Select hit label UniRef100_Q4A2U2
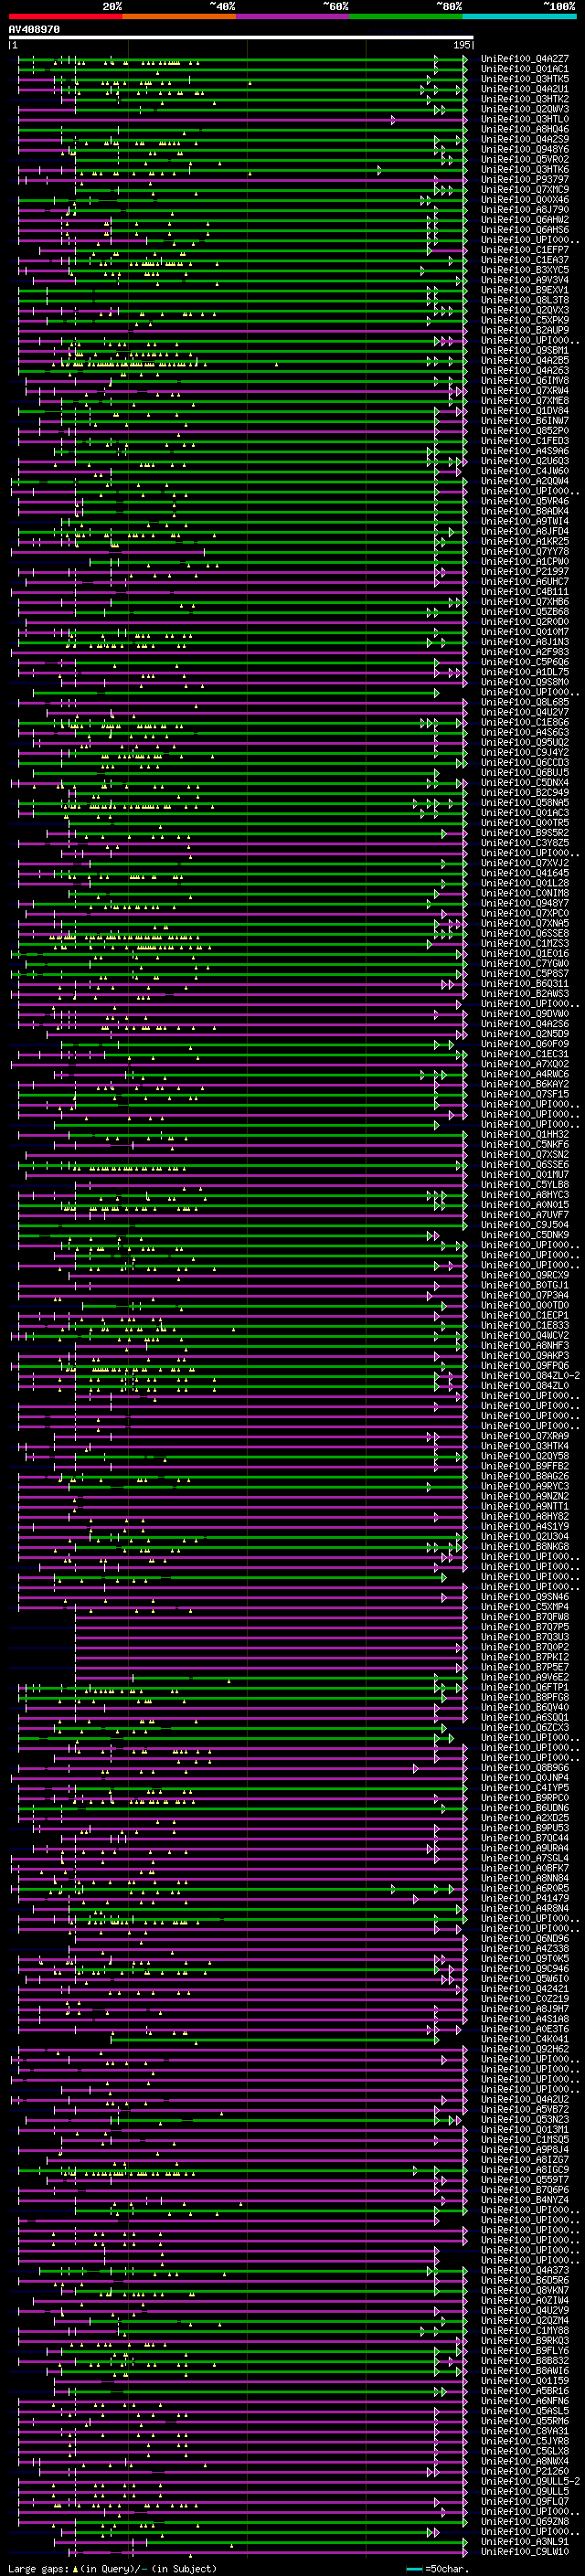Image resolution: width=585 pixels, height=2576 pixels. 525,2099
